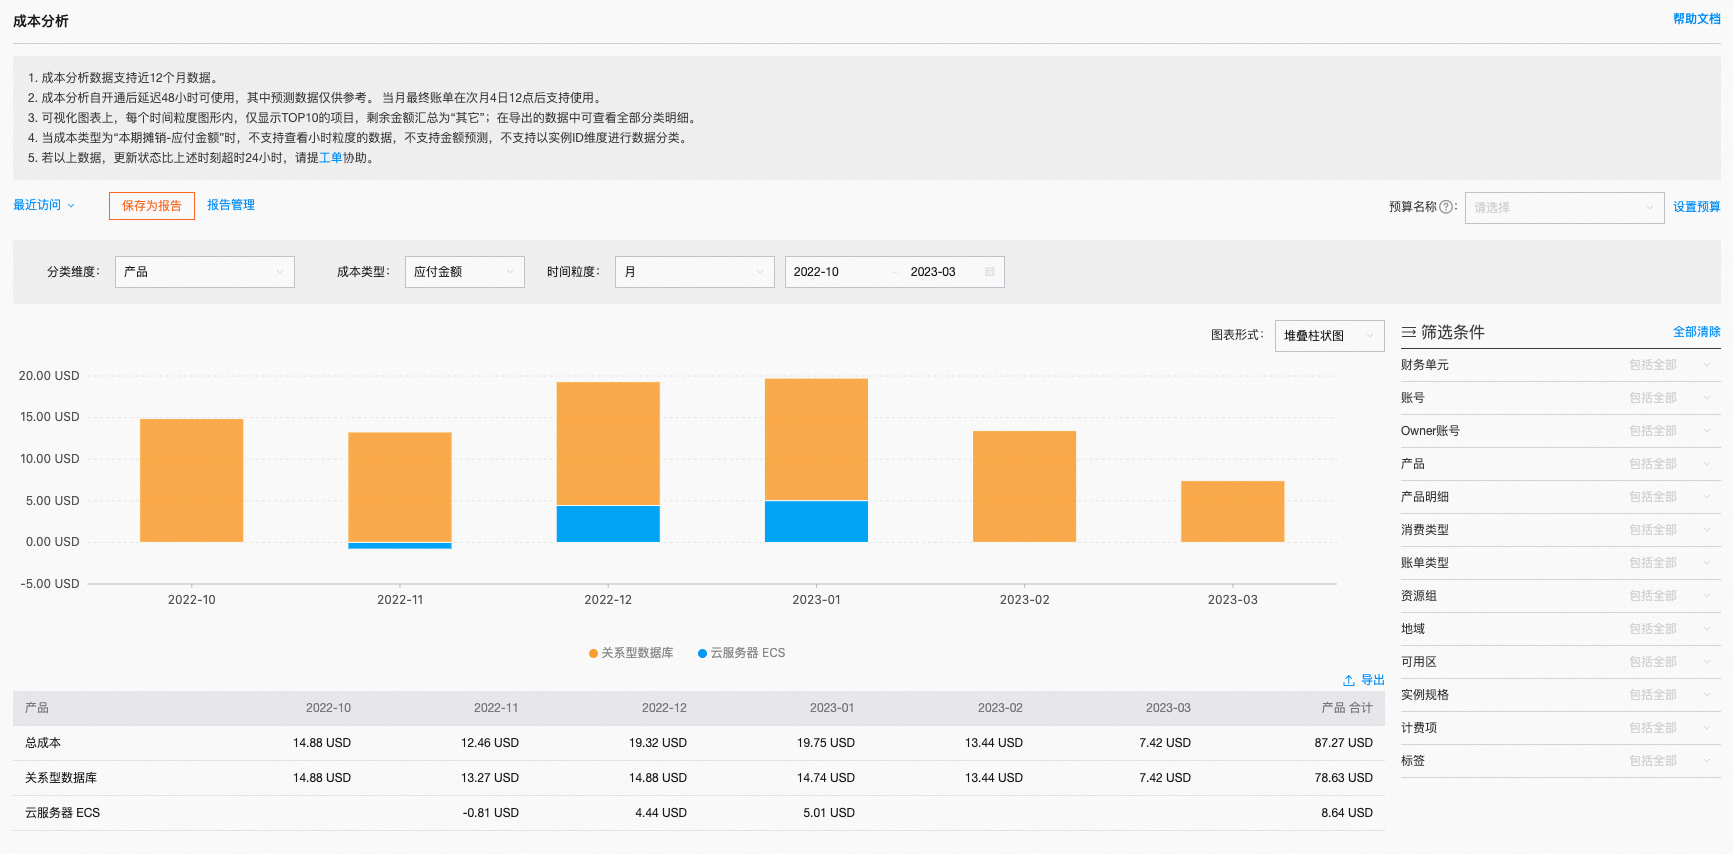The image size is (1733, 854).
Task: Click the 总成本 row label
Action: coord(43,743)
